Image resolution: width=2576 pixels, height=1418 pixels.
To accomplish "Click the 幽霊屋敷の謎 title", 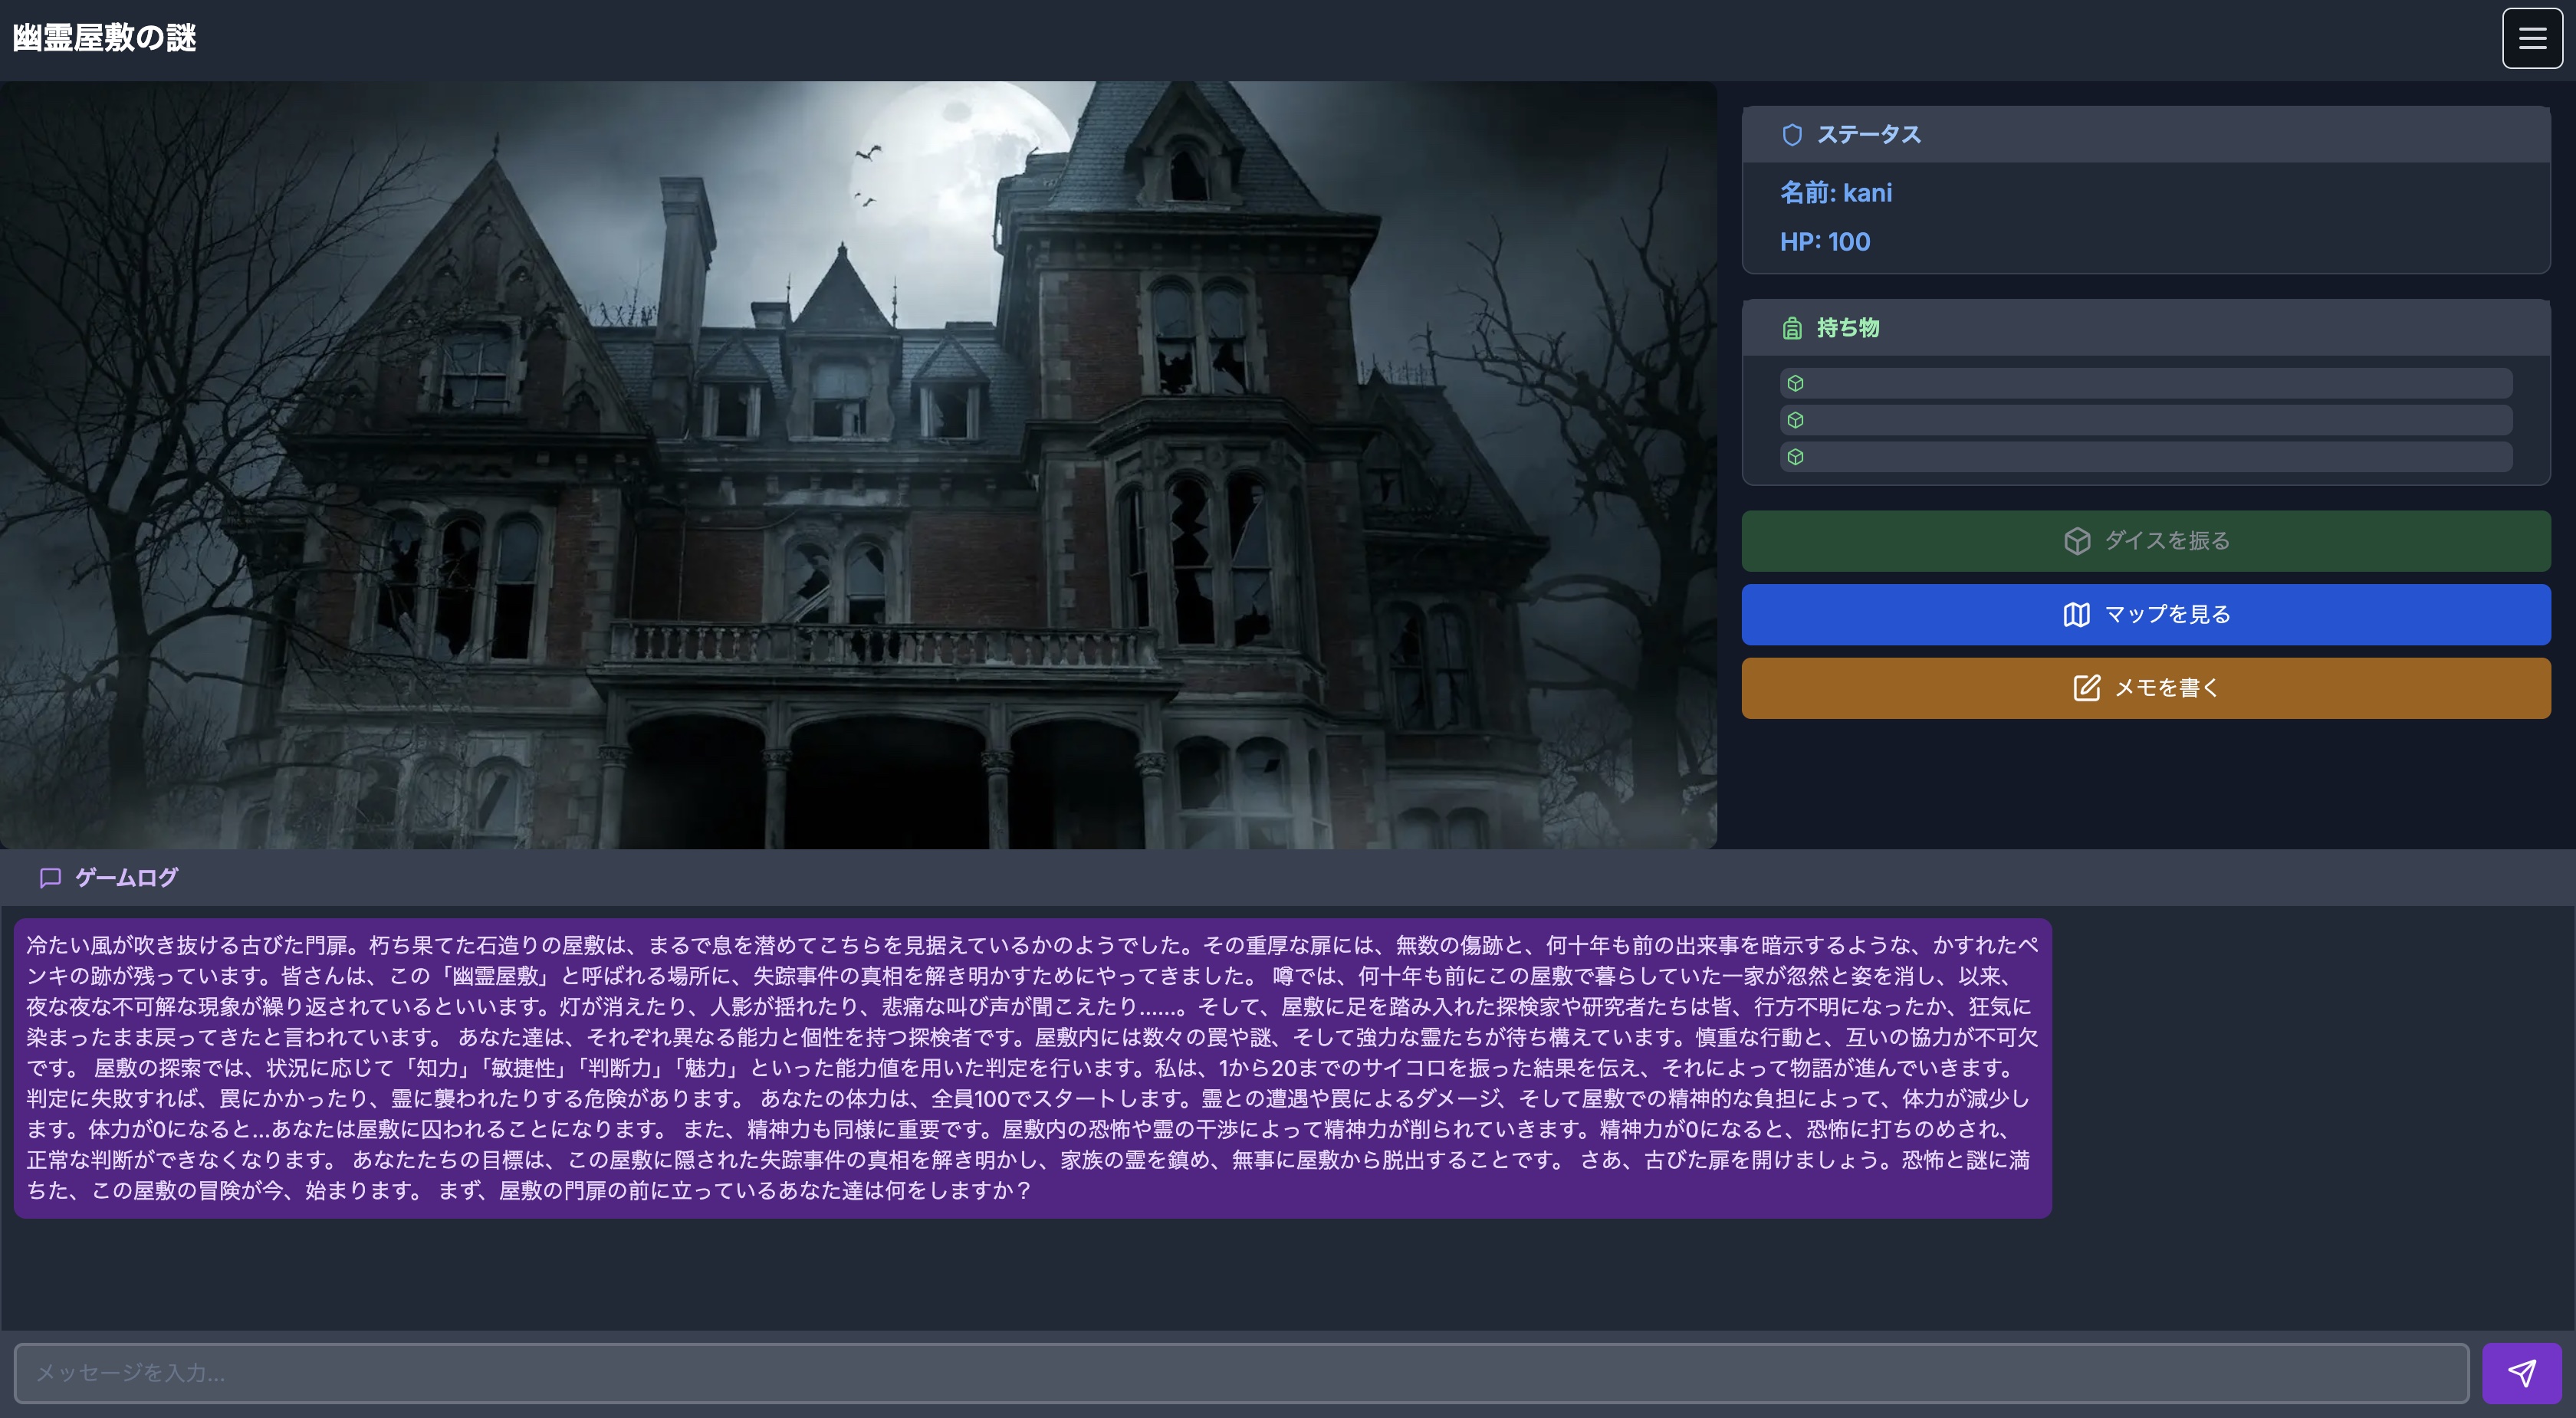I will click(105, 38).
